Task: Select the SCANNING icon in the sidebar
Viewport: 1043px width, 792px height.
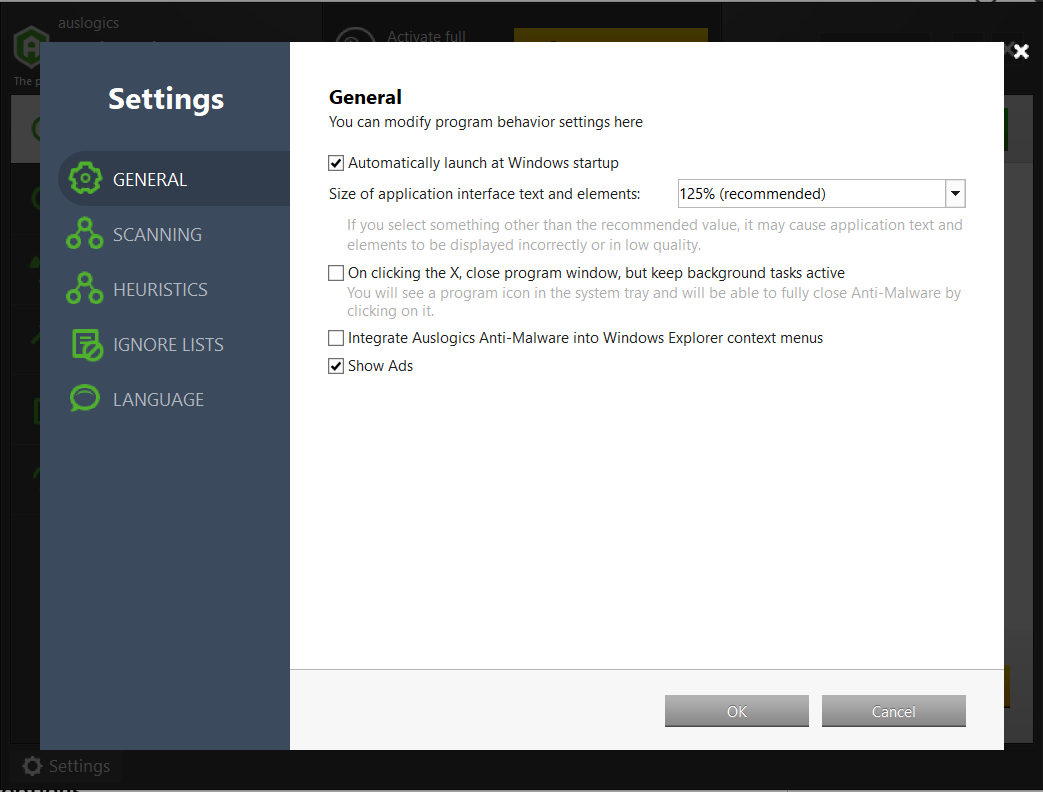Action: [84, 233]
